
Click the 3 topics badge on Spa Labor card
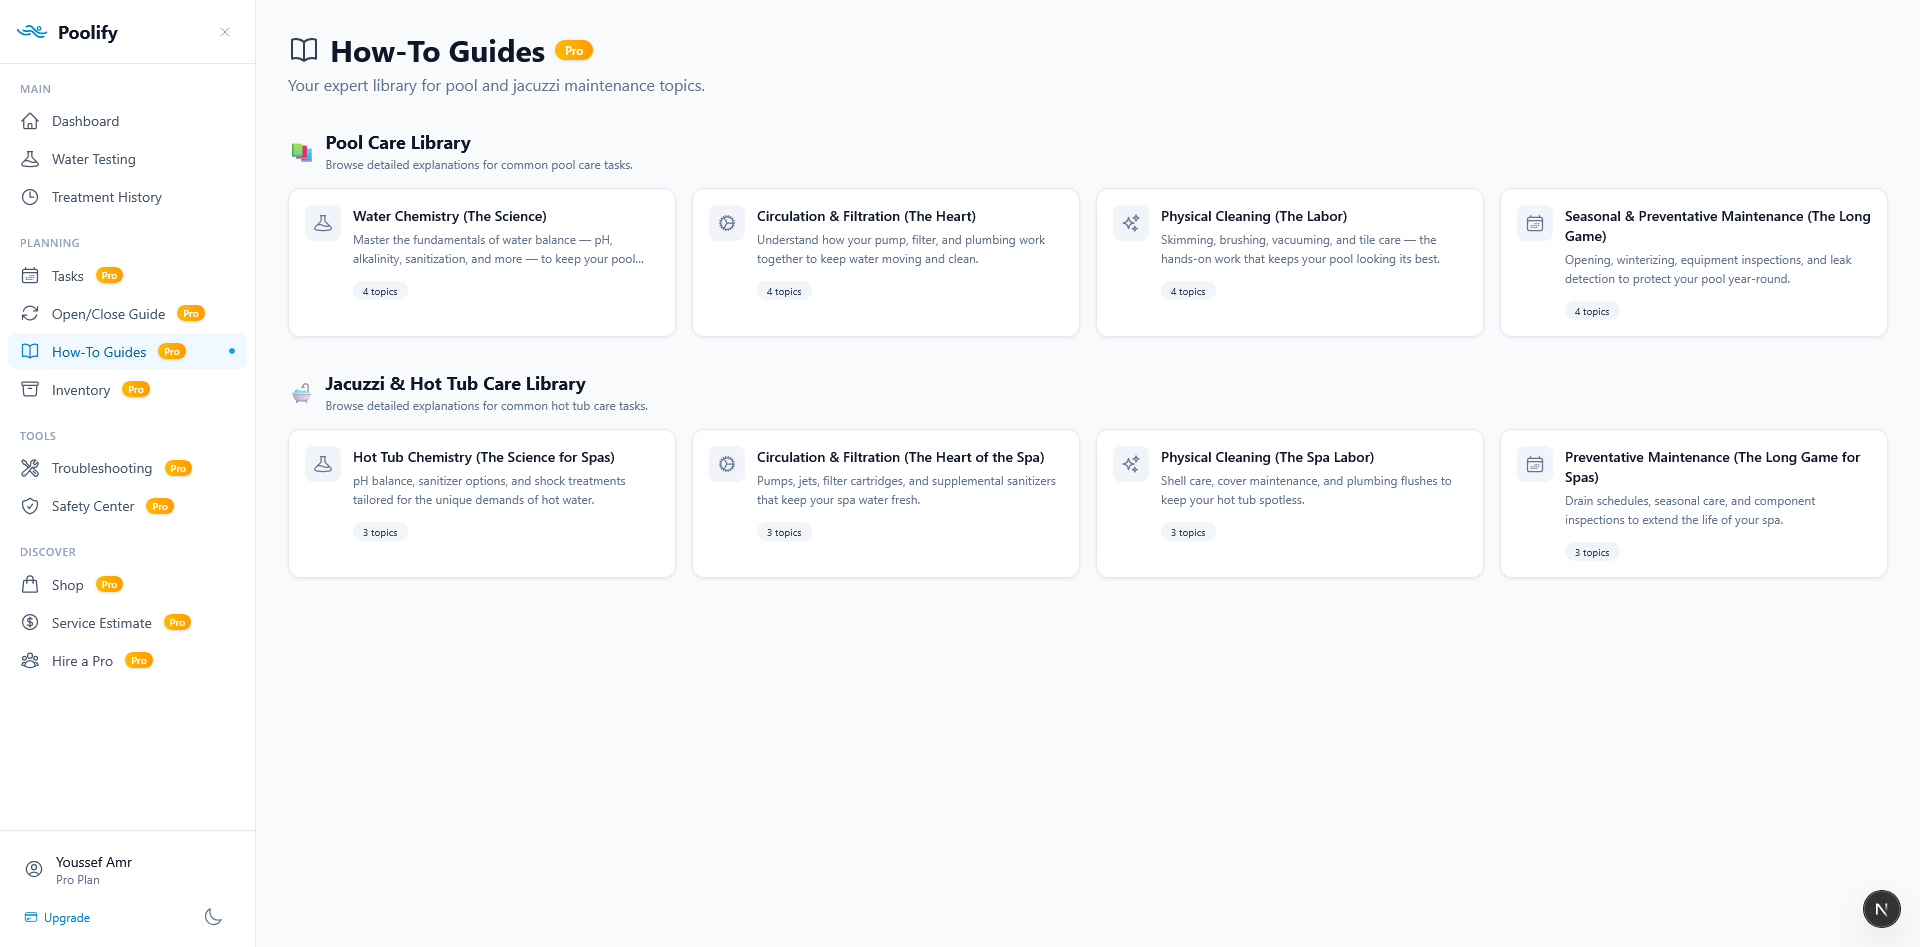[x=1188, y=532]
